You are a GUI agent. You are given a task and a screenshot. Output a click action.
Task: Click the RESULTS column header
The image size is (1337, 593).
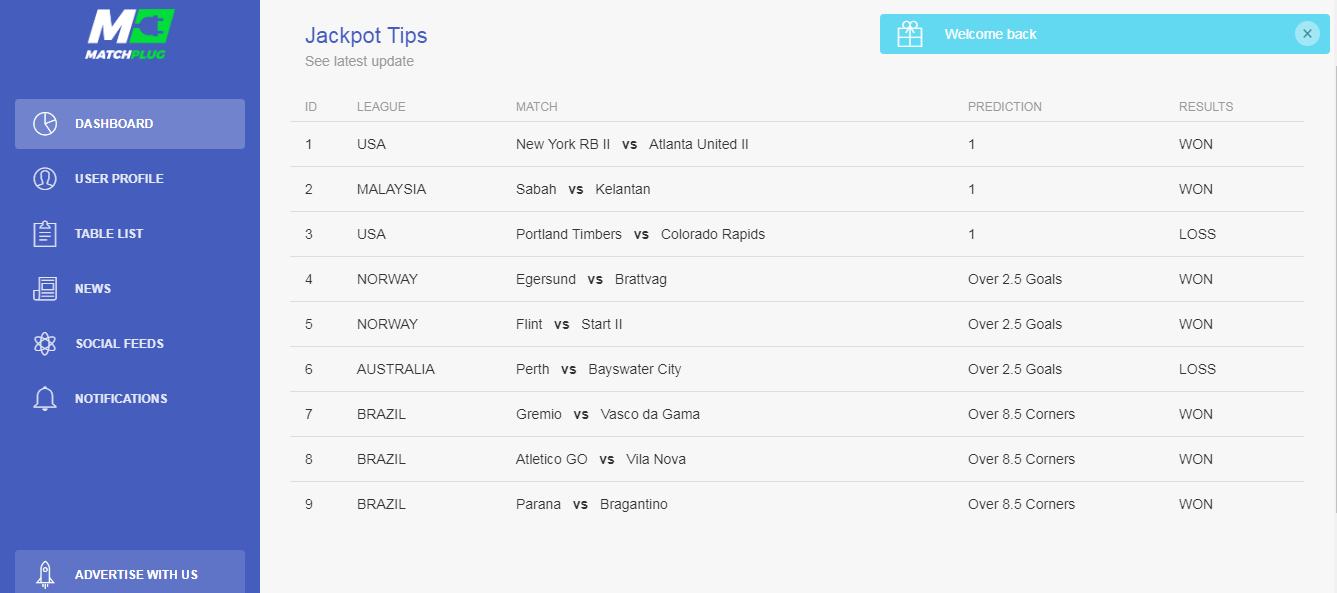(x=1206, y=107)
